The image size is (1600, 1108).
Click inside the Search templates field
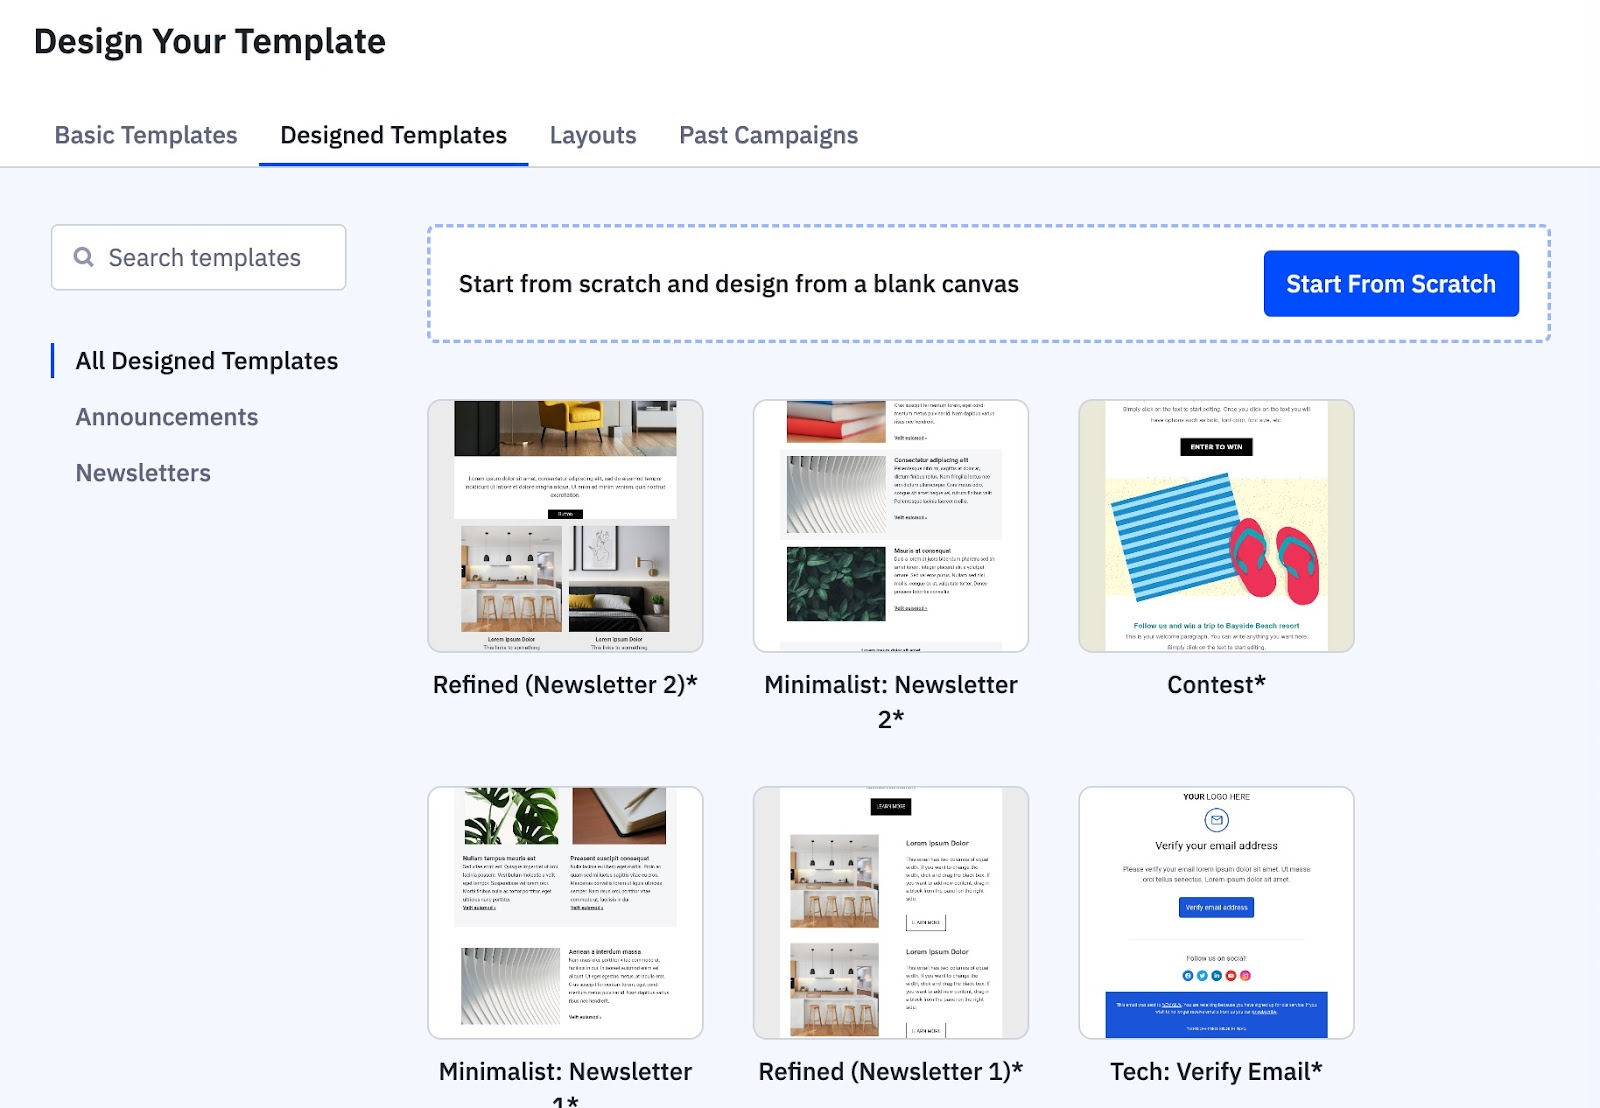[210, 257]
